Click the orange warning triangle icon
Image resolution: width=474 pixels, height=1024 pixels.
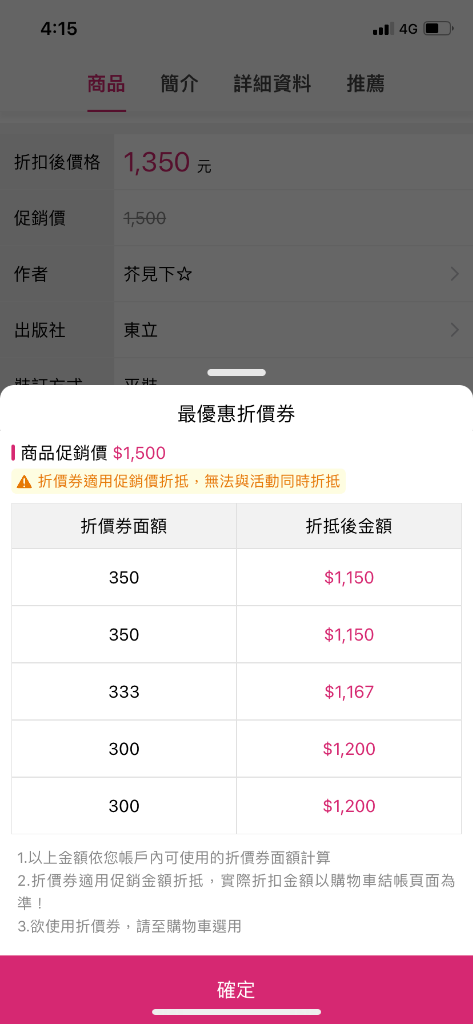(24, 483)
